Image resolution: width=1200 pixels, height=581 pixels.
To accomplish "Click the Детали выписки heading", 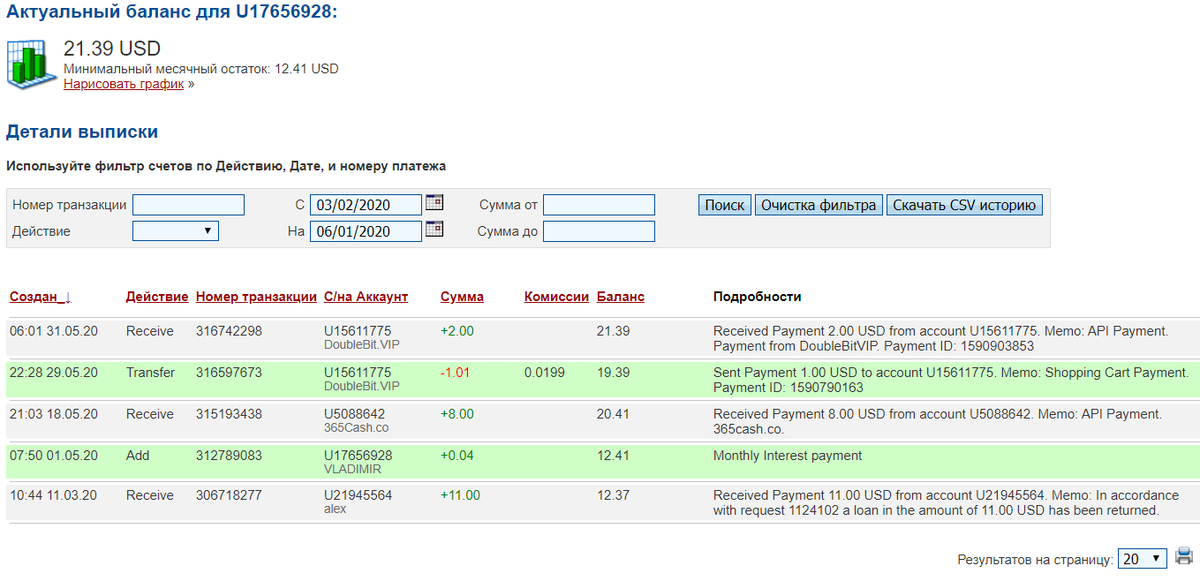I will tap(82, 132).
